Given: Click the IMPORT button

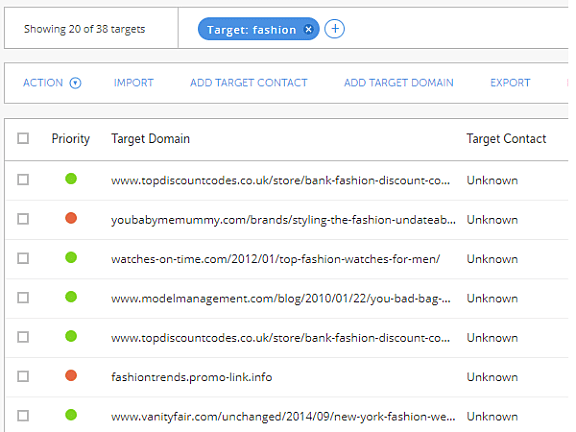Looking at the screenshot, I should pos(133,83).
